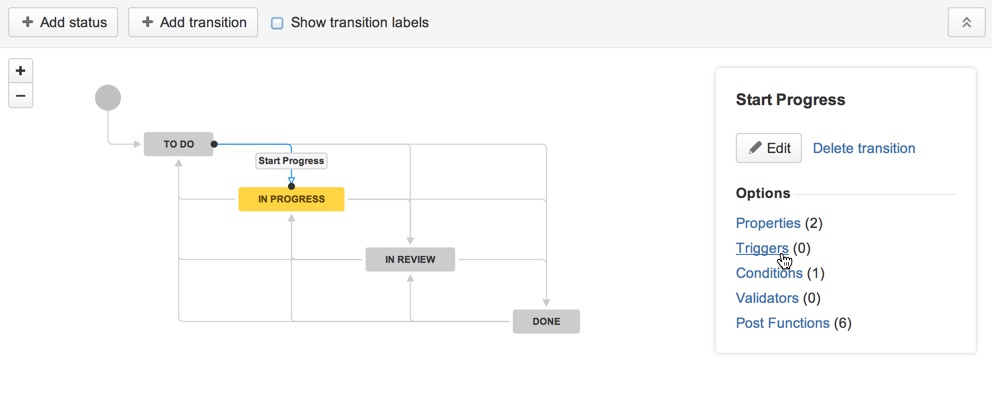Click the Add transition button
992x399 pixels.
tap(193, 23)
